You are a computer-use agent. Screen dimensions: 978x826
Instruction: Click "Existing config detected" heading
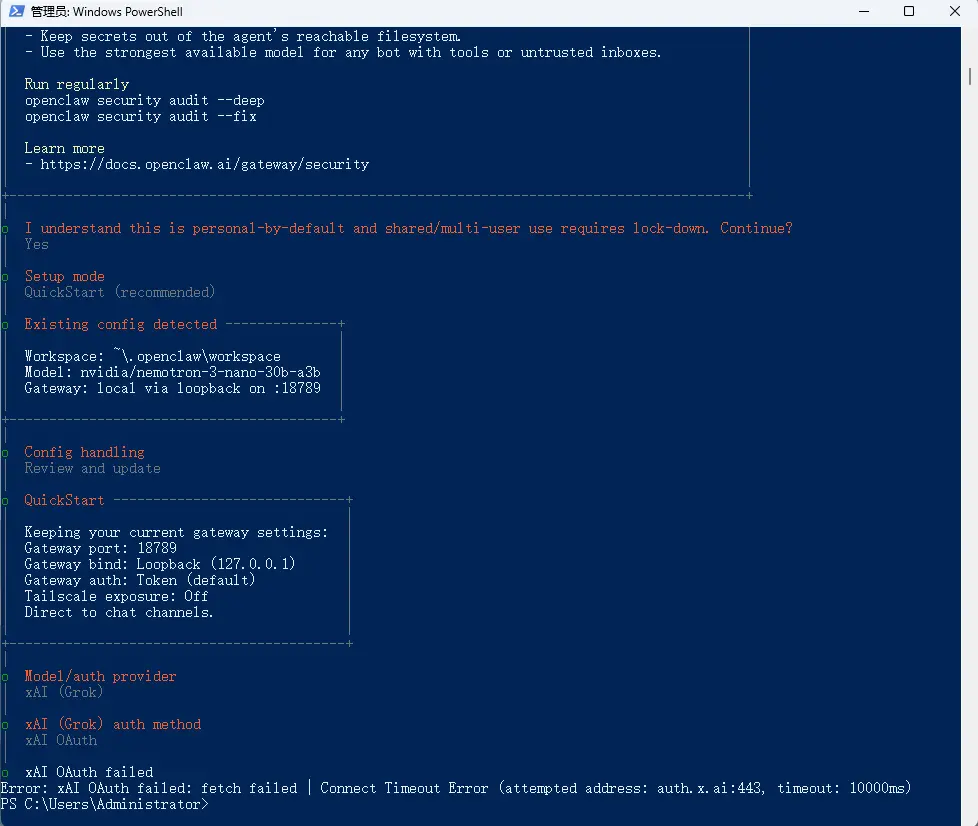(120, 324)
